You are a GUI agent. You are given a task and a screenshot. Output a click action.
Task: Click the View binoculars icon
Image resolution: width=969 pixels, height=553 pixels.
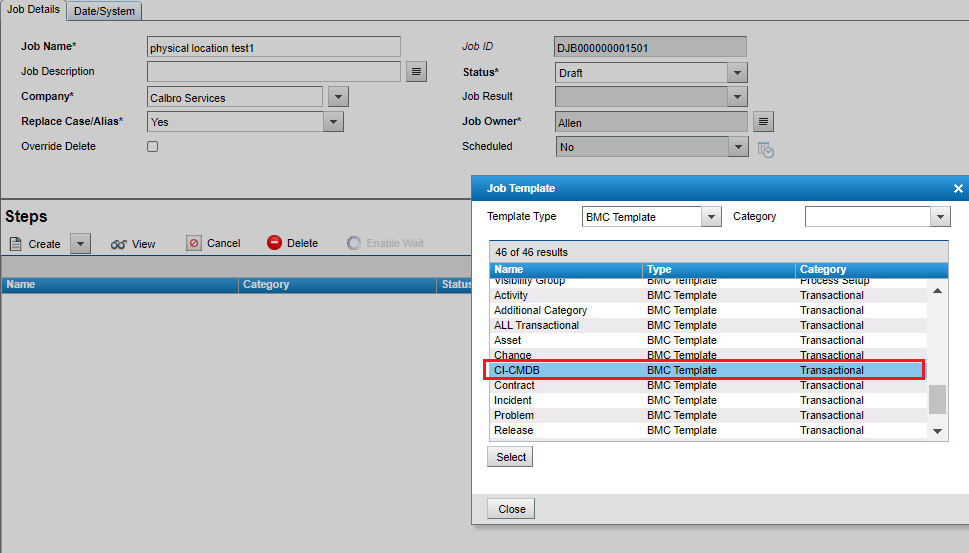119,244
